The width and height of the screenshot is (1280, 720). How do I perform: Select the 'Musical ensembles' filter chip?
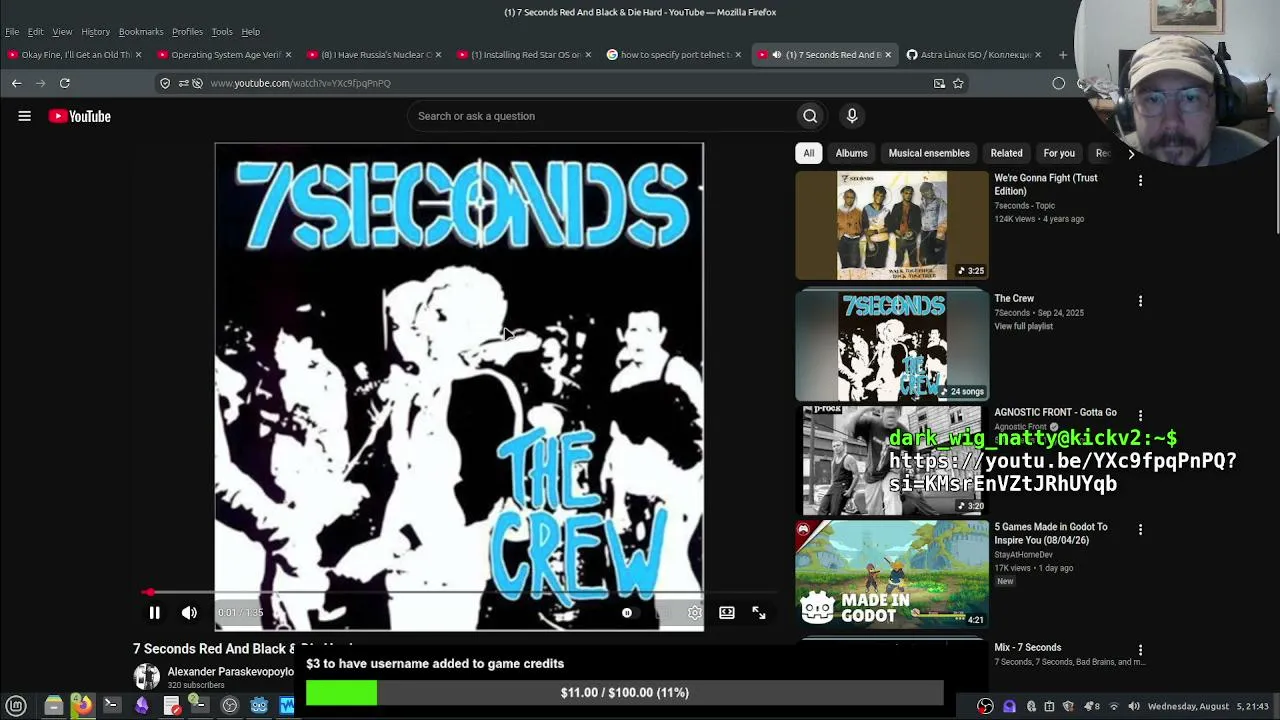[929, 153]
